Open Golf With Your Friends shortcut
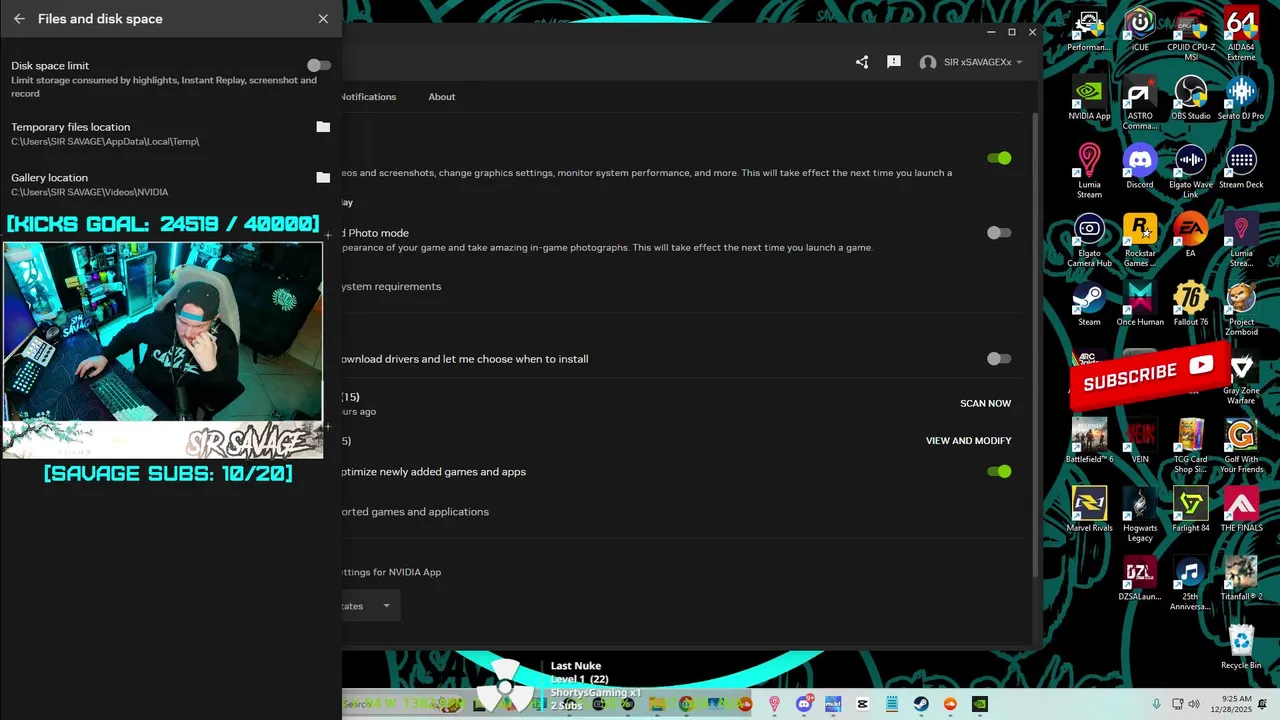1280x720 pixels. (x=1241, y=447)
